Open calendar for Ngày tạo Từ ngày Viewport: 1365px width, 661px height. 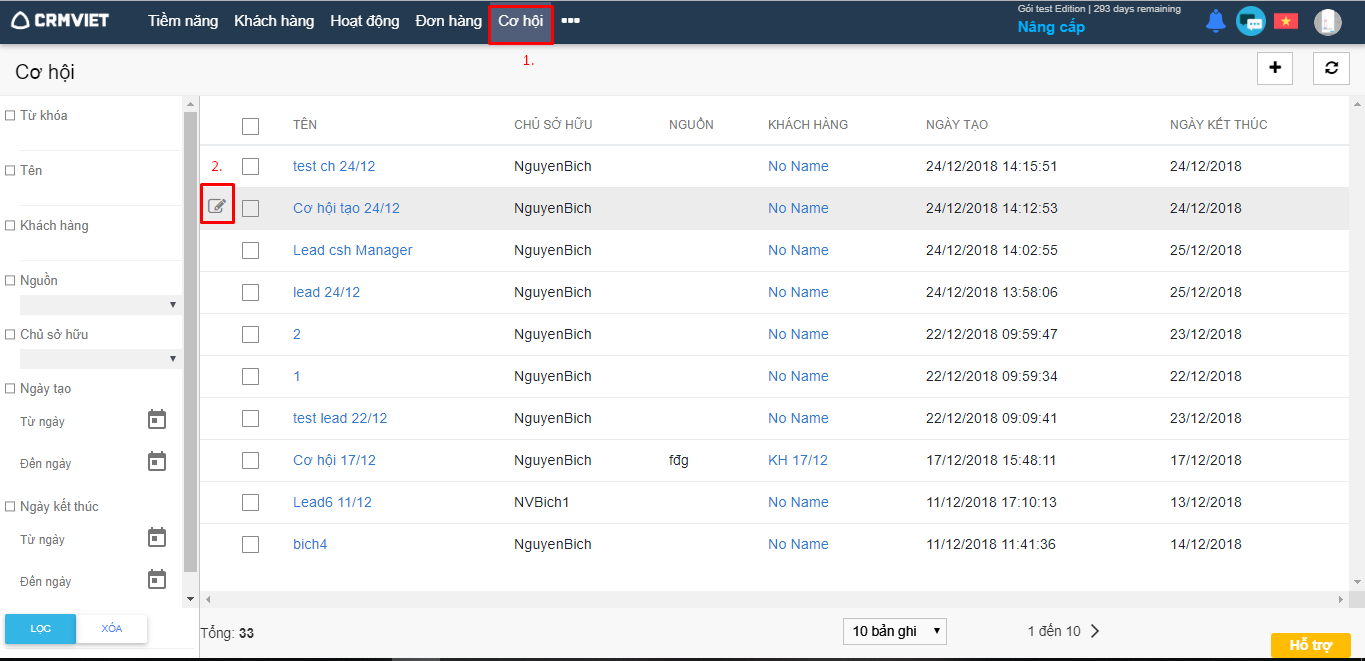click(x=157, y=419)
